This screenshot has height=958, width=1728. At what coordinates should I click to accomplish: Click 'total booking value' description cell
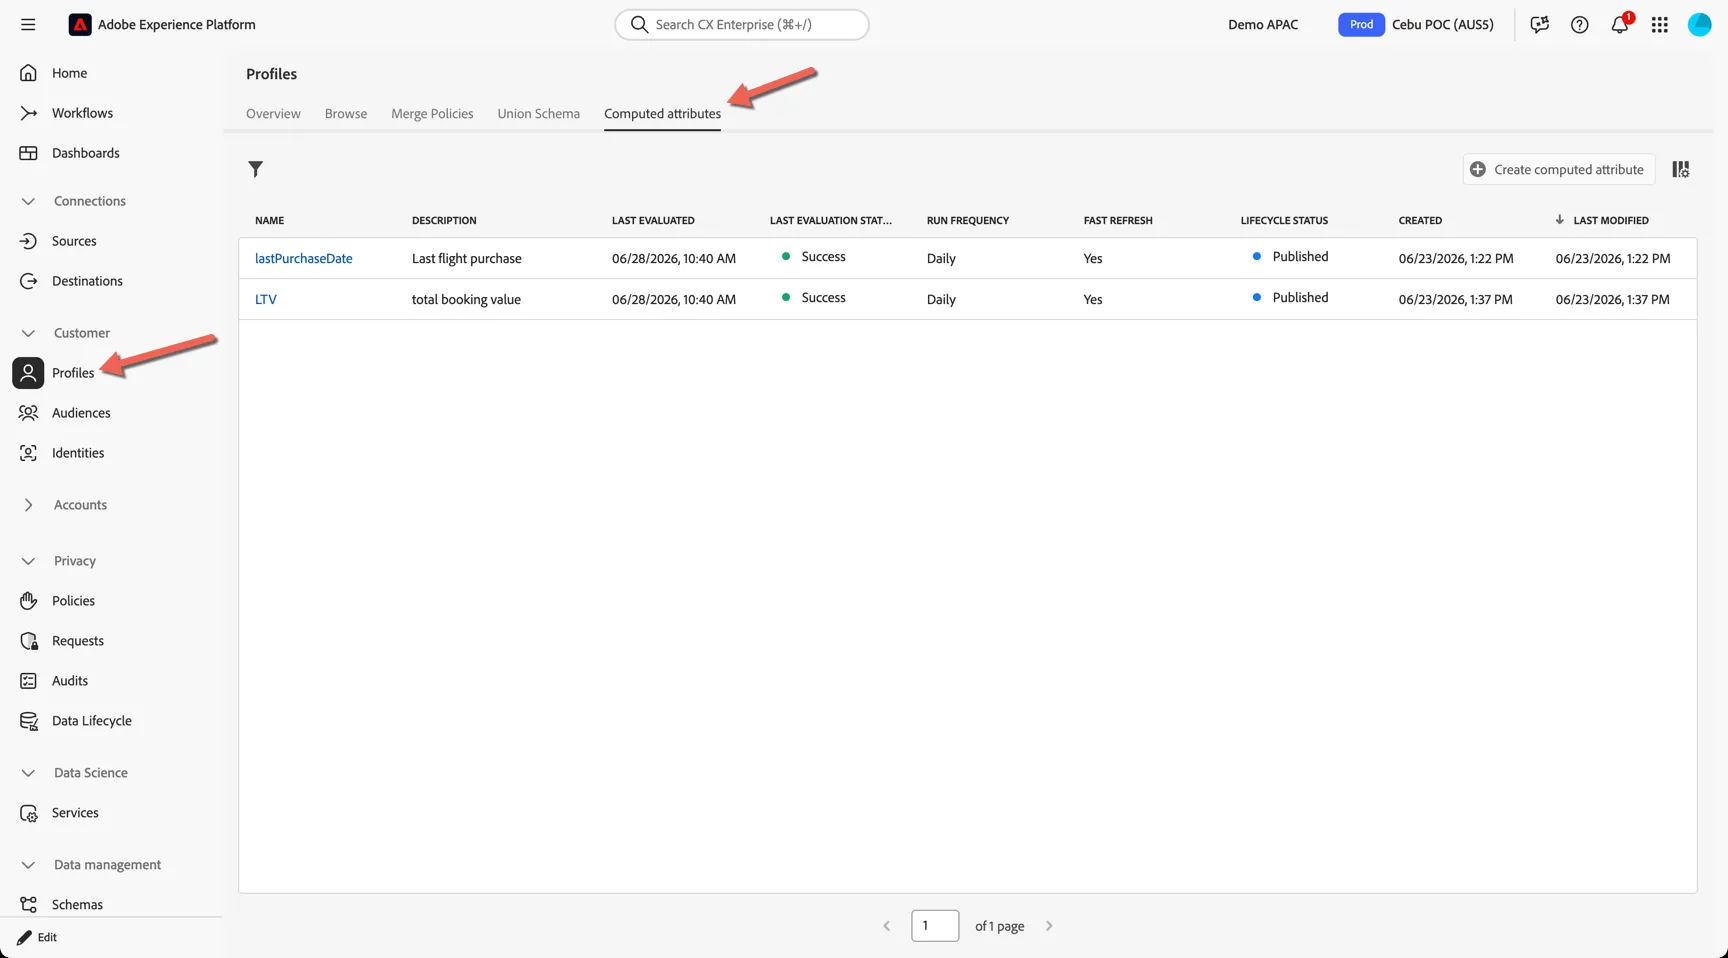(x=466, y=299)
